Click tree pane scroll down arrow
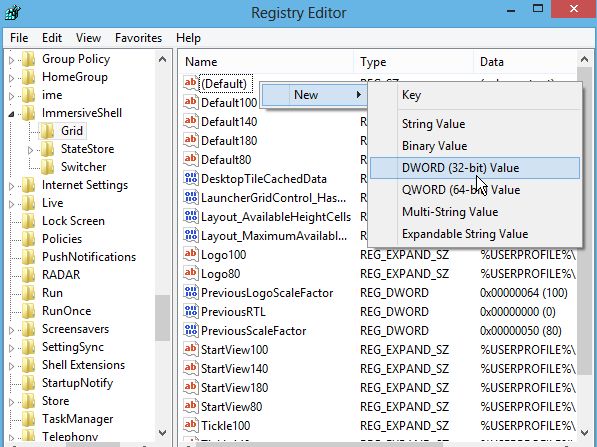Screen dimensions: 597x447 (163, 433)
